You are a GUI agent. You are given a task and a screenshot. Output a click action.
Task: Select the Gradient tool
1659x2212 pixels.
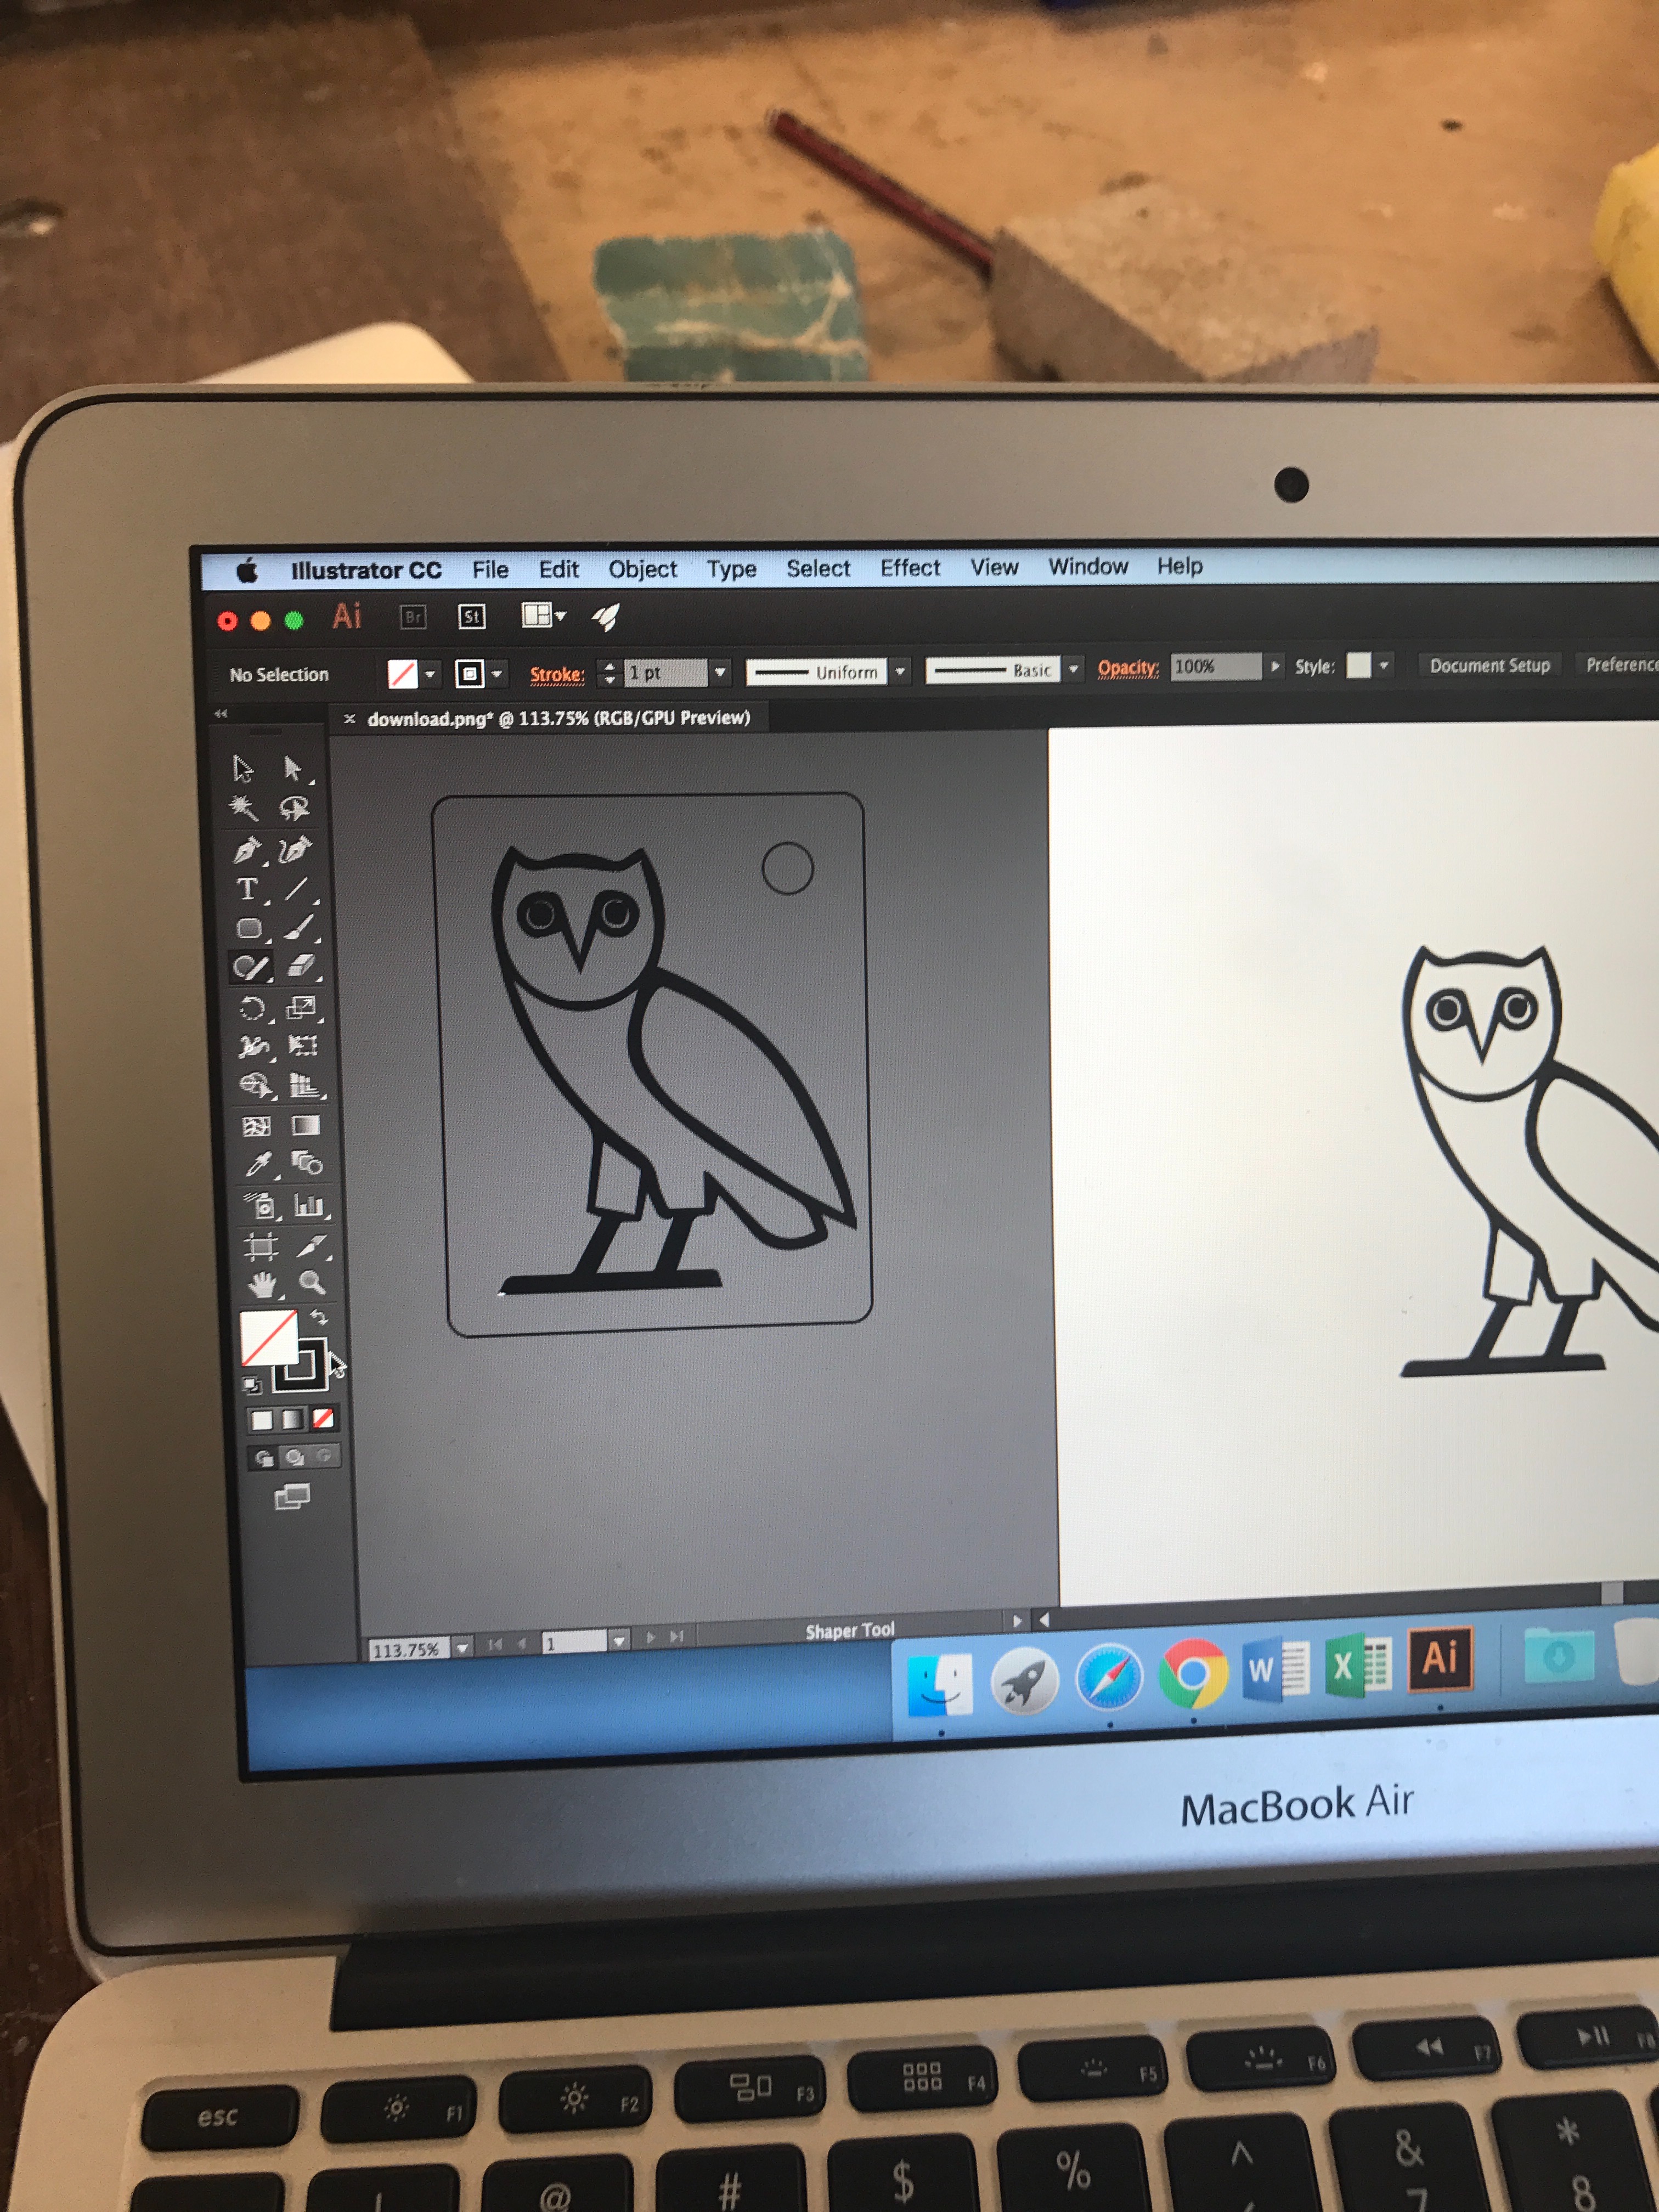(306, 1125)
